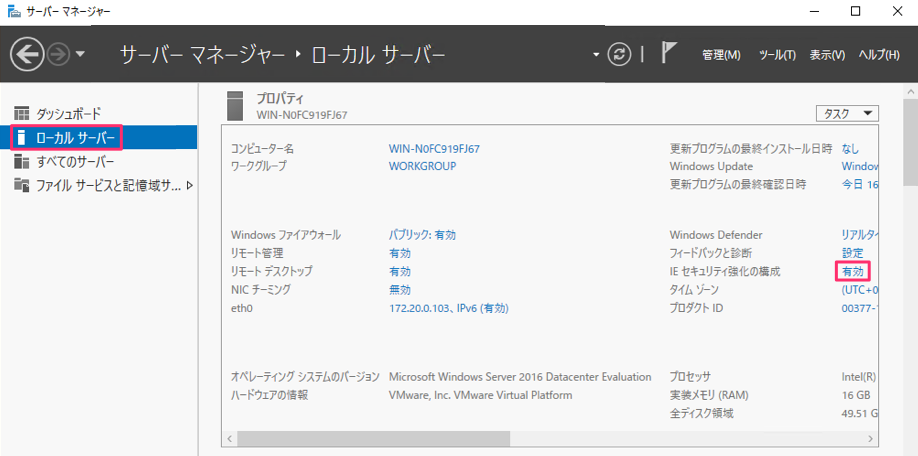The width and height of the screenshot is (918, 456).
Task: Click the Server Manager title bar icon
Action: tap(12, 11)
